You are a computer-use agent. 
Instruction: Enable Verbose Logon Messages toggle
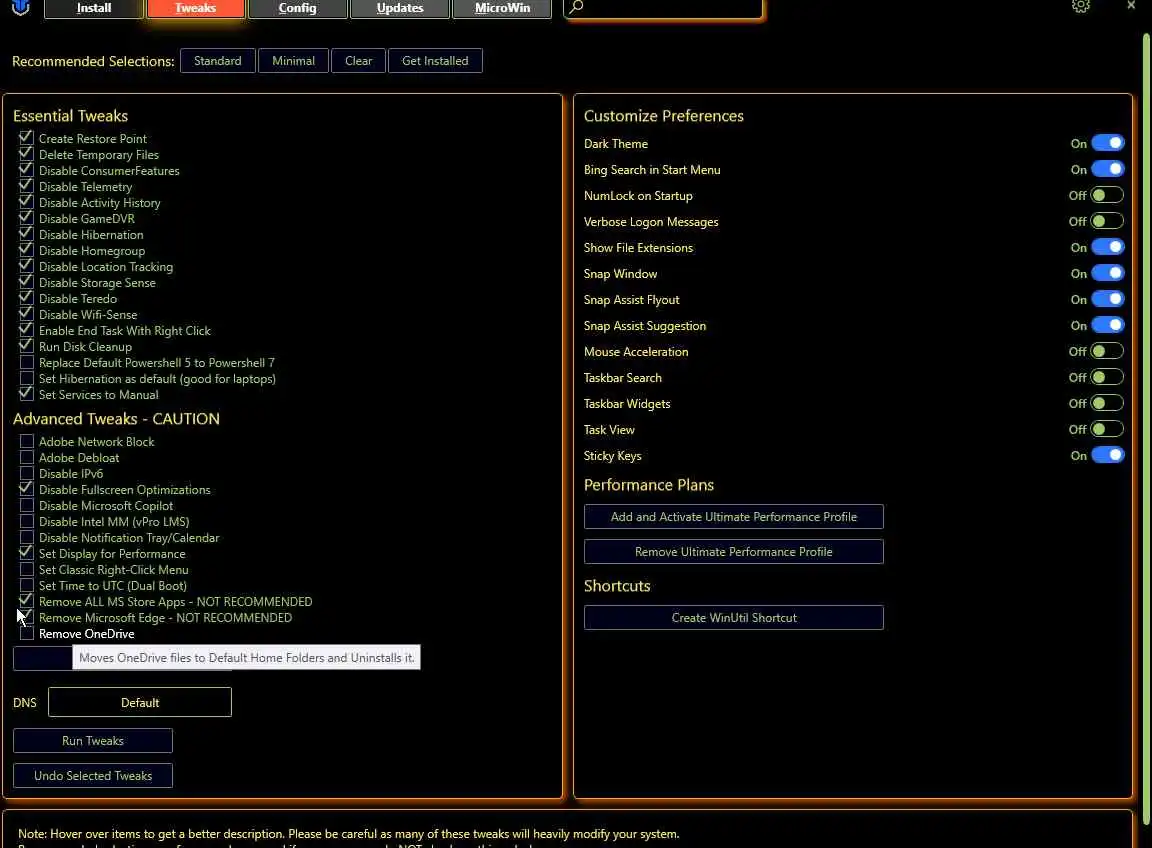click(1107, 221)
